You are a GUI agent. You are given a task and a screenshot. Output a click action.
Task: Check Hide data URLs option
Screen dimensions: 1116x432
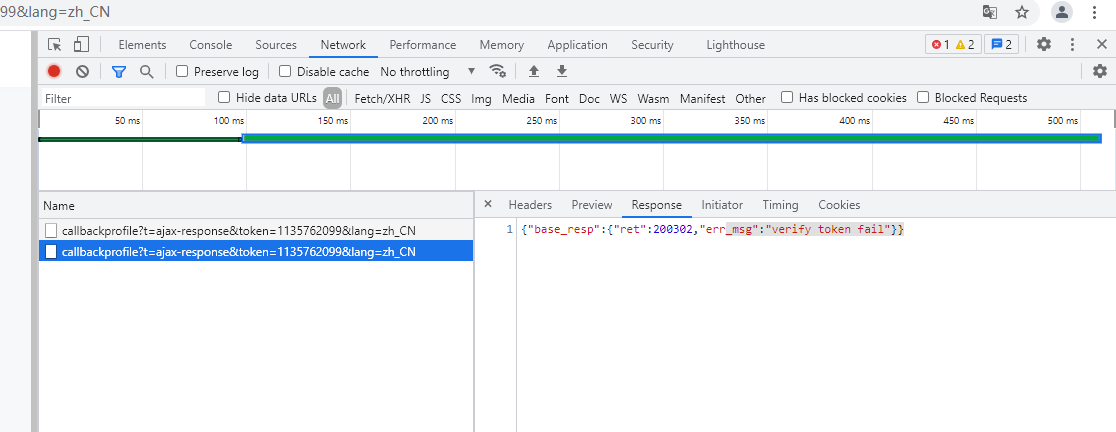click(224, 97)
